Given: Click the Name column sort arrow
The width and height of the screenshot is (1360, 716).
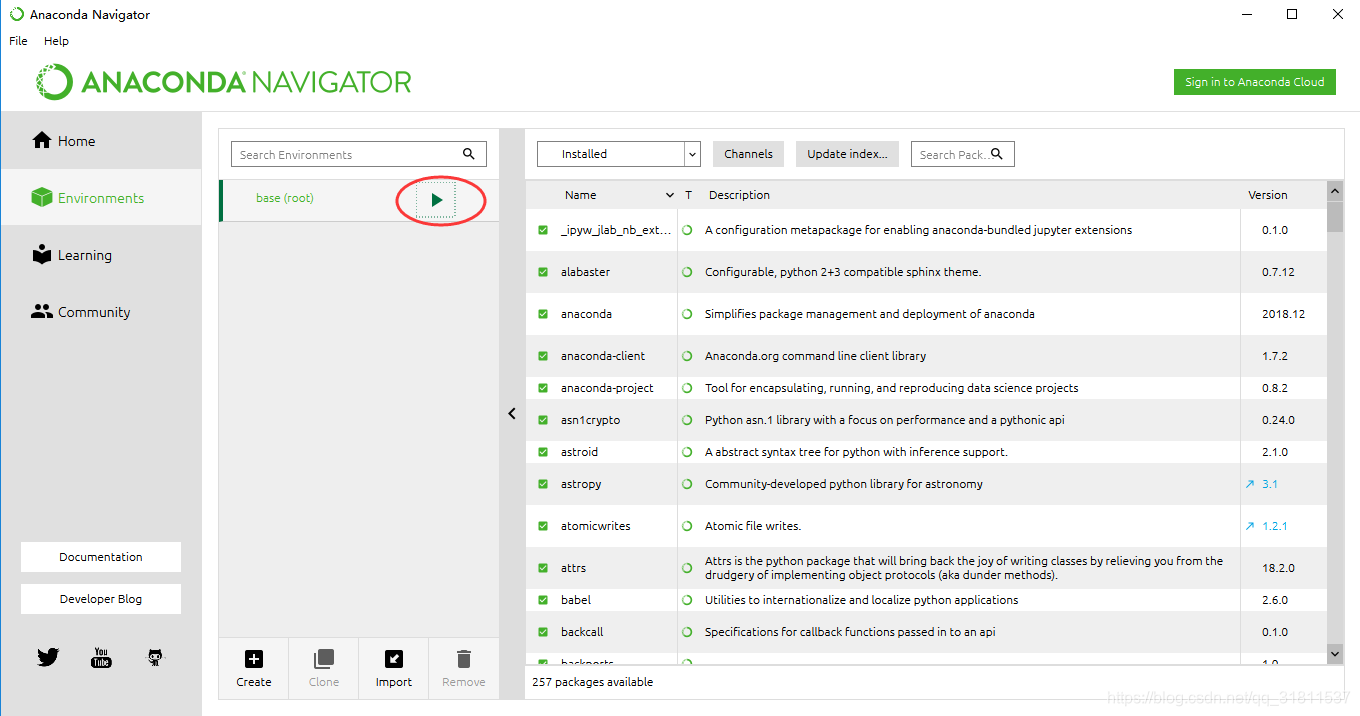Looking at the screenshot, I should point(670,195).
